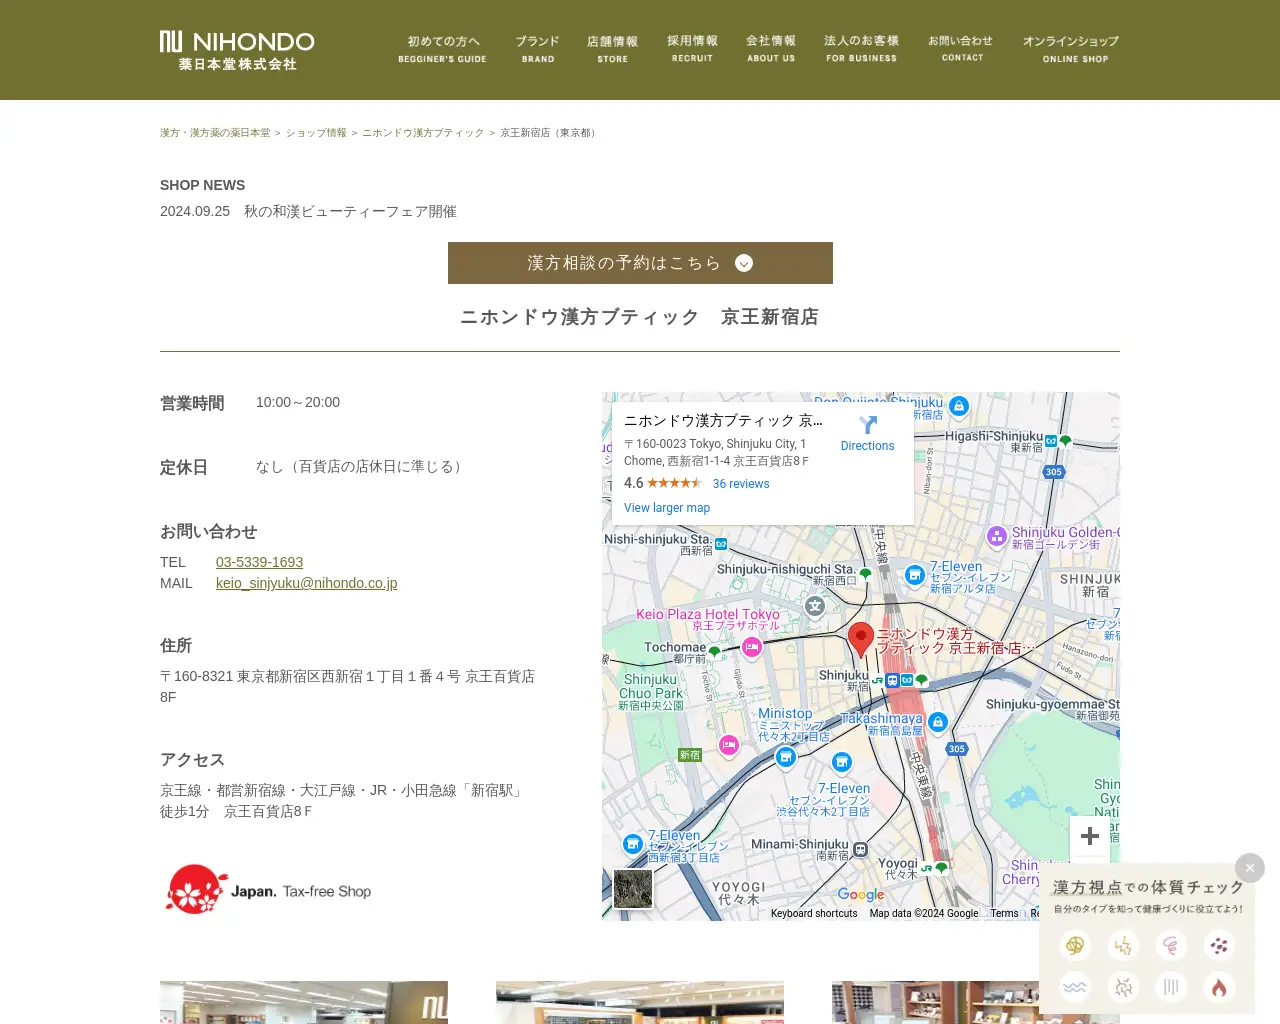Screen dimensions: 1280x1024
Task: Open the お問い合わせ CONTACT menu item
Action: coord(961,49)
